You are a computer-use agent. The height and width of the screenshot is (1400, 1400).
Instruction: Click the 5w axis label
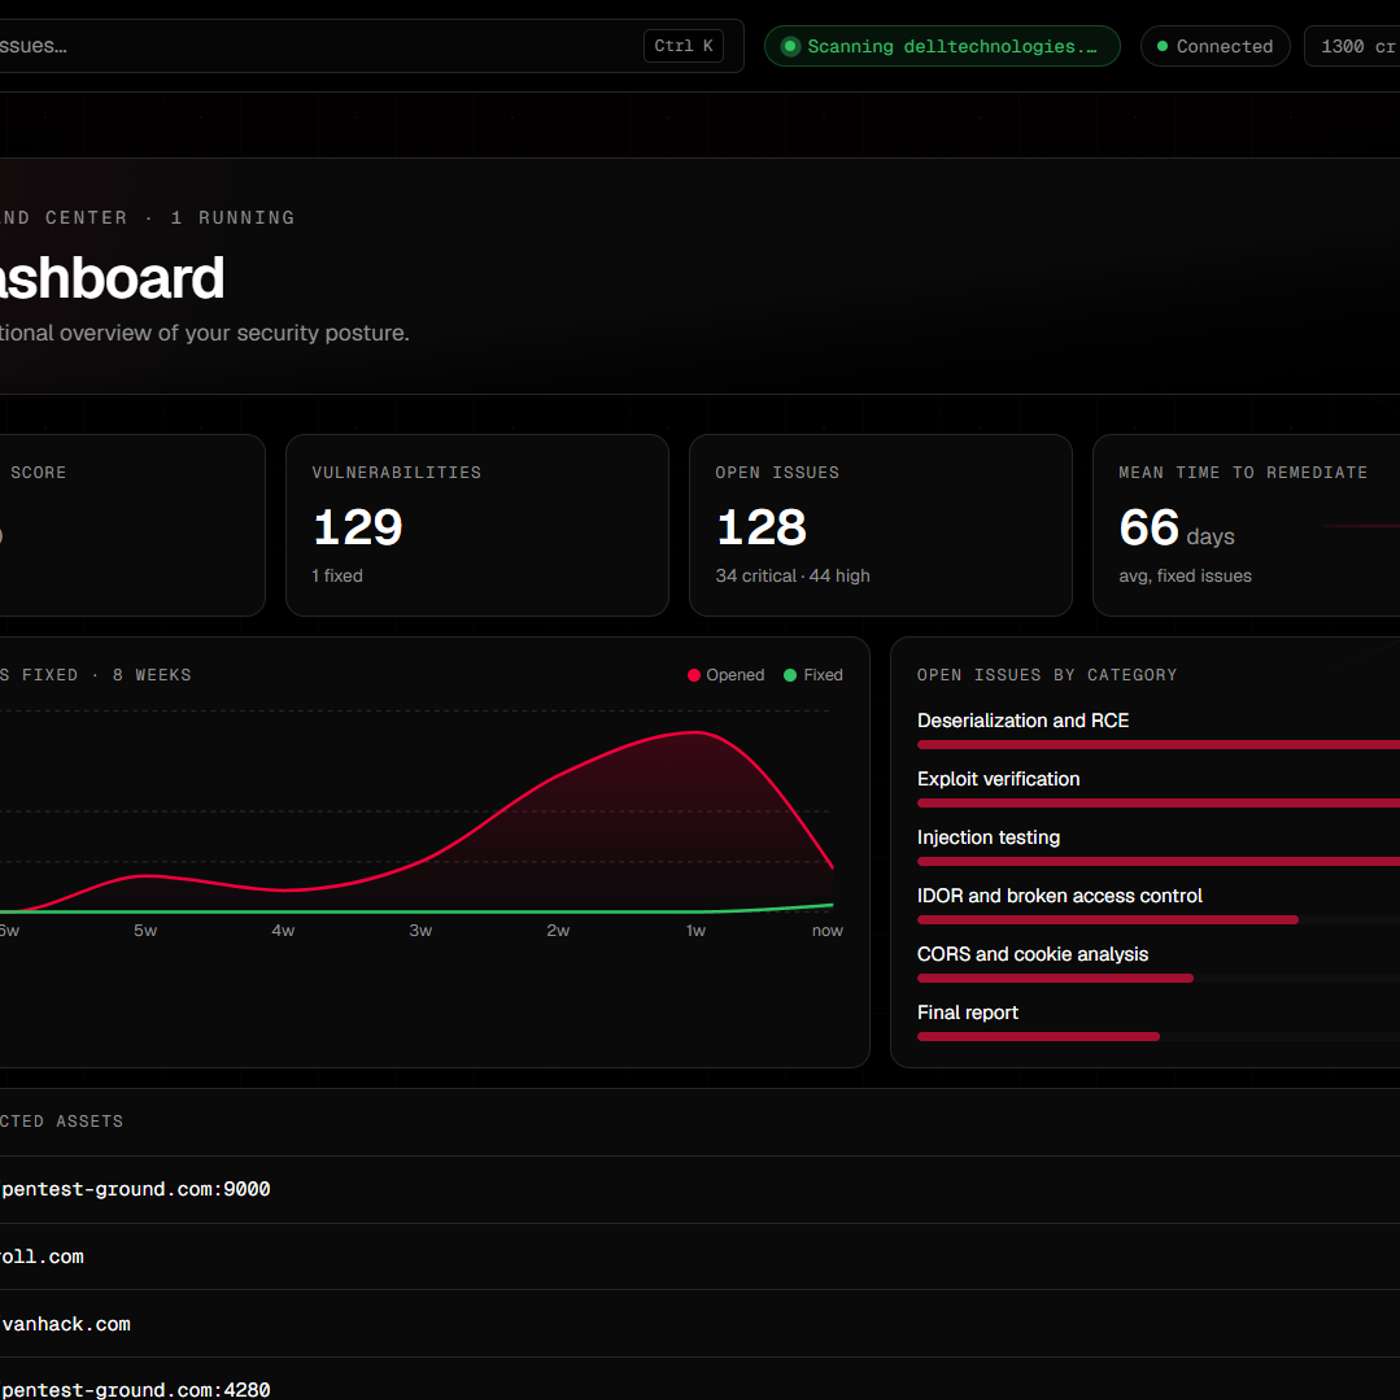(x=145, y=930)
